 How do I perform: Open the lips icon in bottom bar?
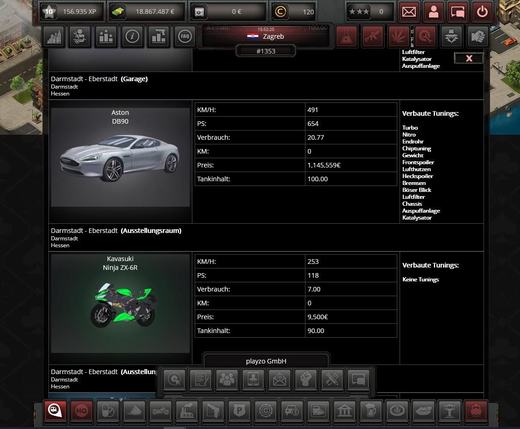(423, 411)
